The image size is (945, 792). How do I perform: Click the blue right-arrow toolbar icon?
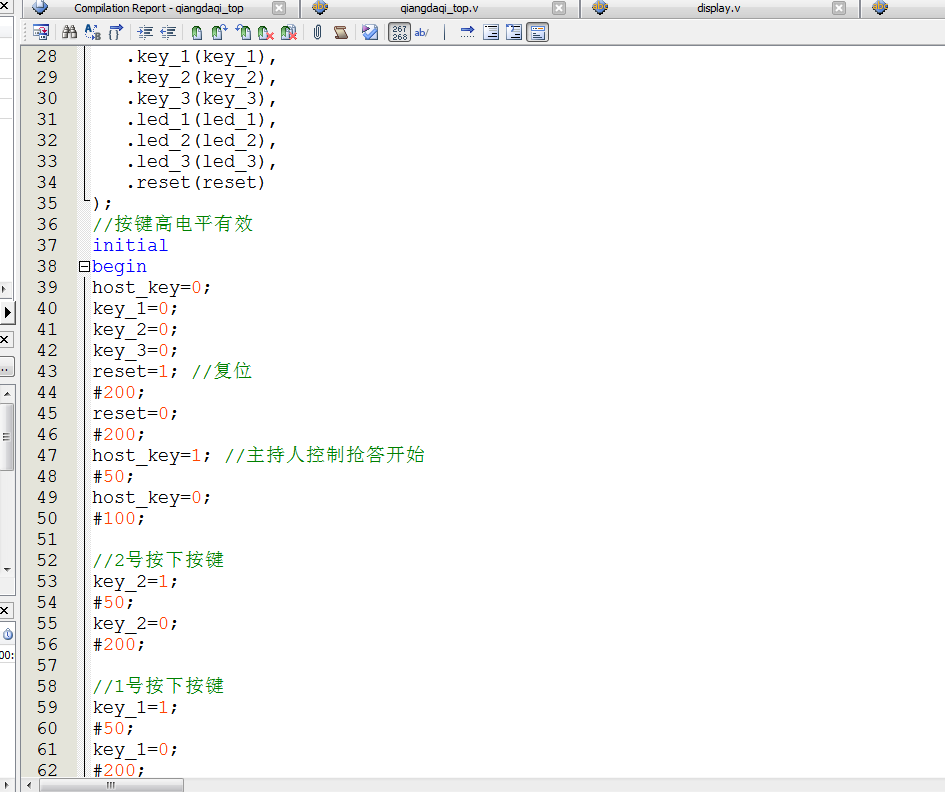[467, 32]
